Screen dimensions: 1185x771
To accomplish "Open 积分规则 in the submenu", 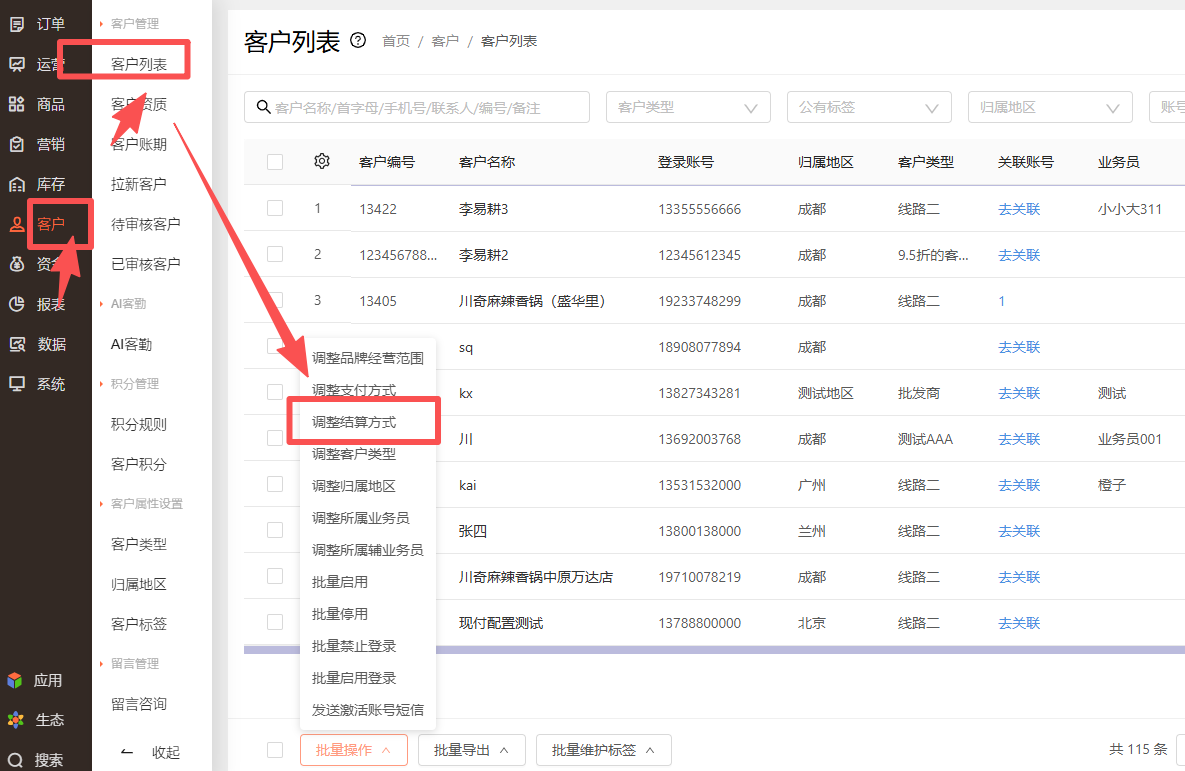I will (x=138, y=424).
